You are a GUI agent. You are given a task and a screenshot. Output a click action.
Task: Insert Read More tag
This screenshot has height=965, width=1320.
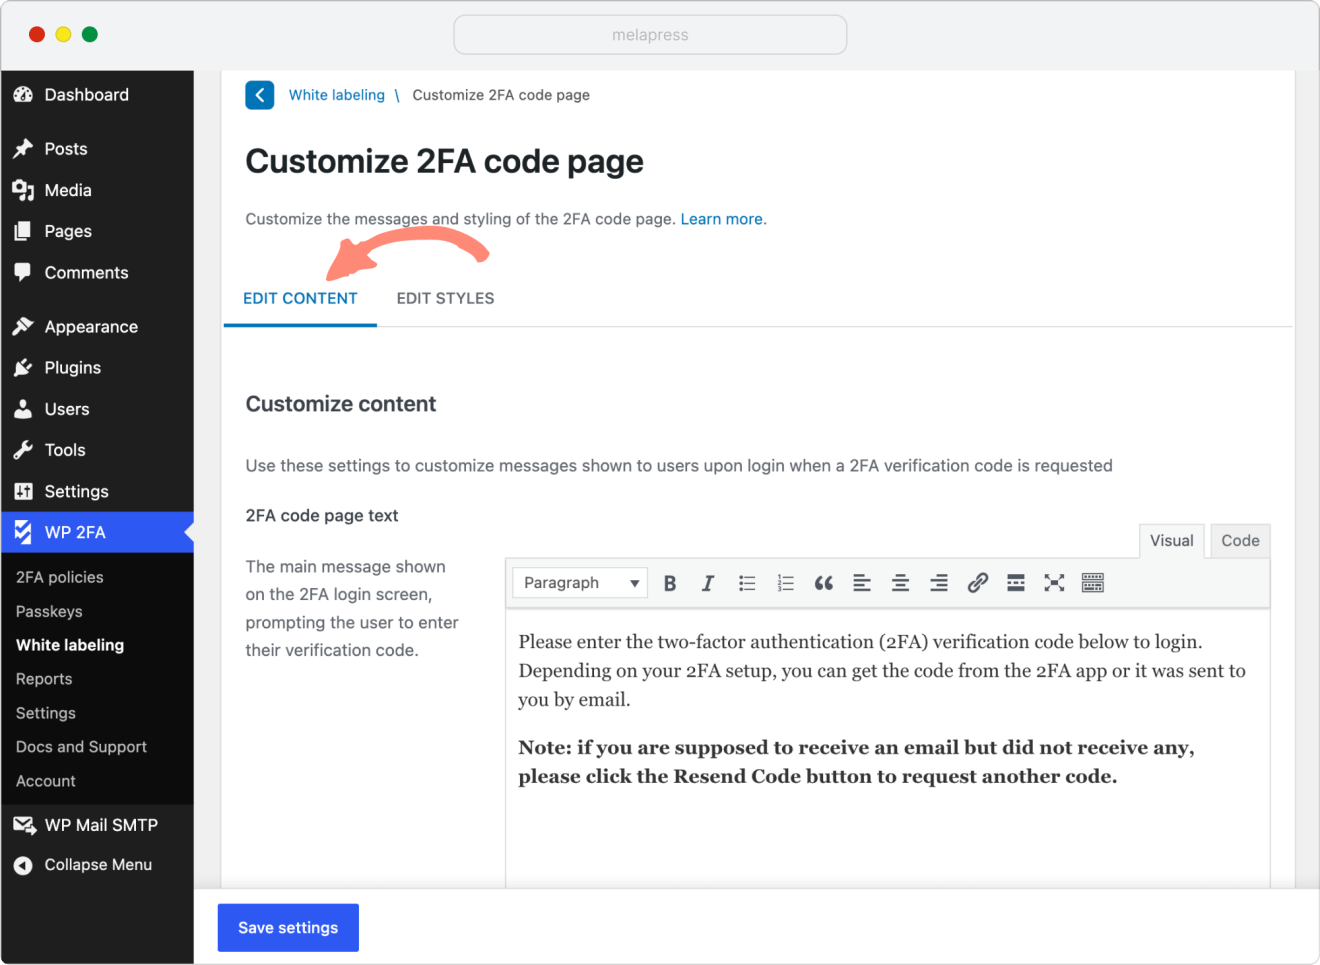click(x=1016, y=583)
